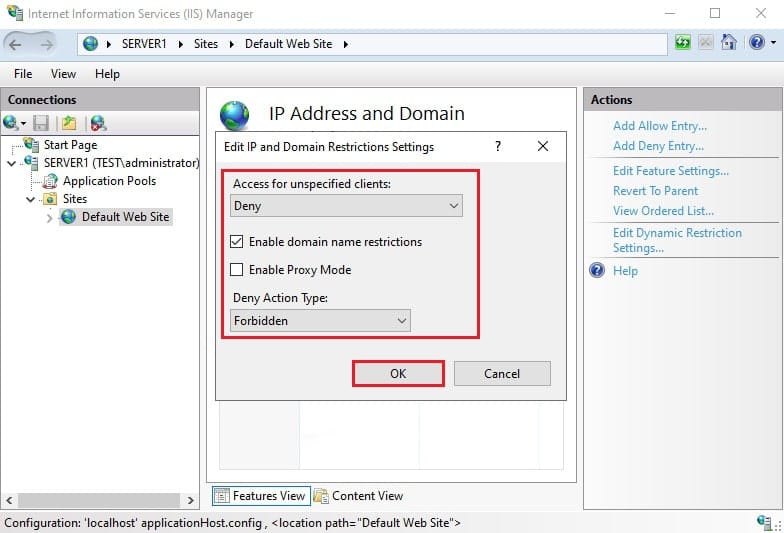The width and height of the screenshot is (784, 533).
Task: Go to Home using house icon
Action: [728, 42]
